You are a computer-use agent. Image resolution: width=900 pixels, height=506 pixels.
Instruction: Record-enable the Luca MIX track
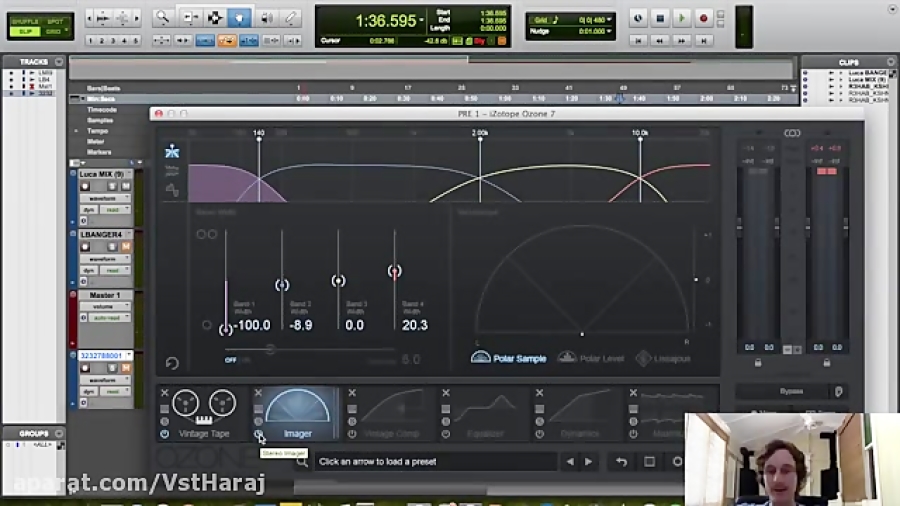click(85, 186)
